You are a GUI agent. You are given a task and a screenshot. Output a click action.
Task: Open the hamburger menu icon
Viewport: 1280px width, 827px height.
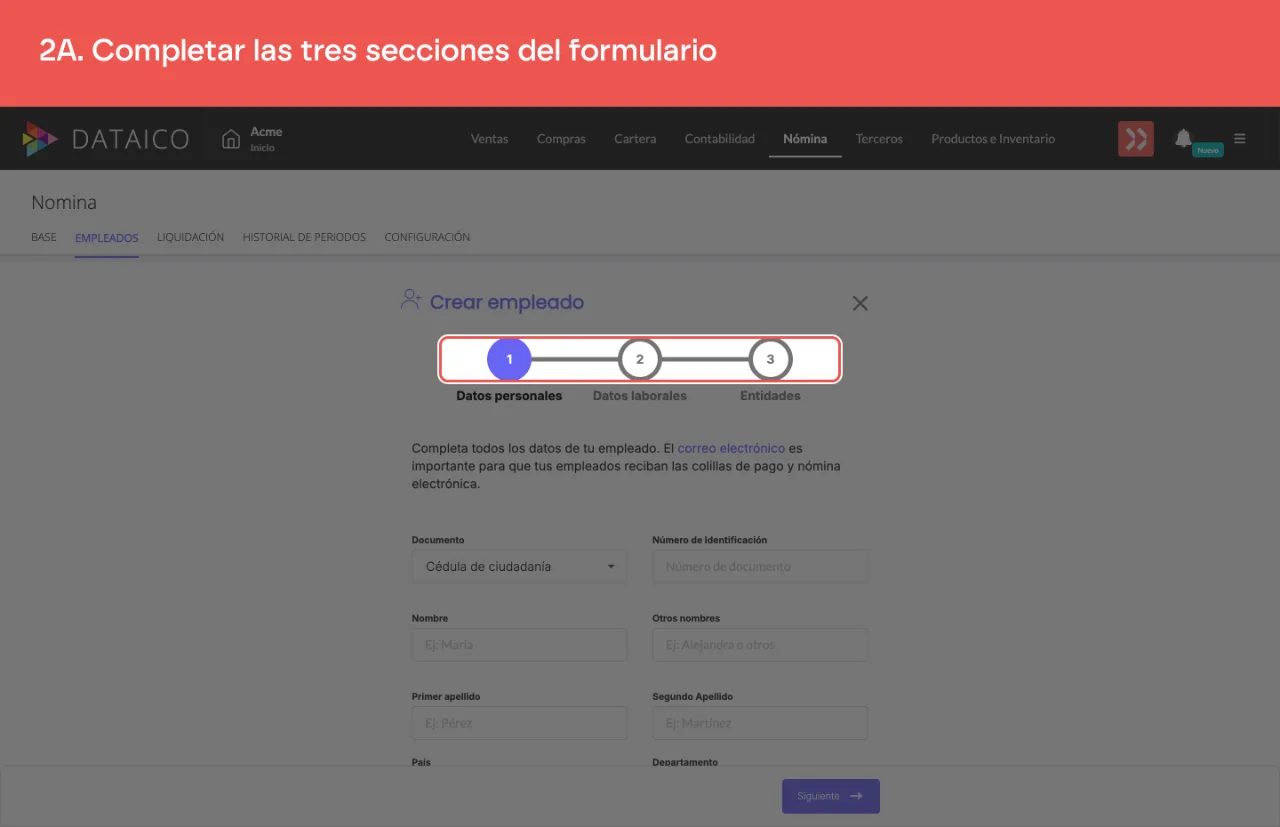point(1240,139)
